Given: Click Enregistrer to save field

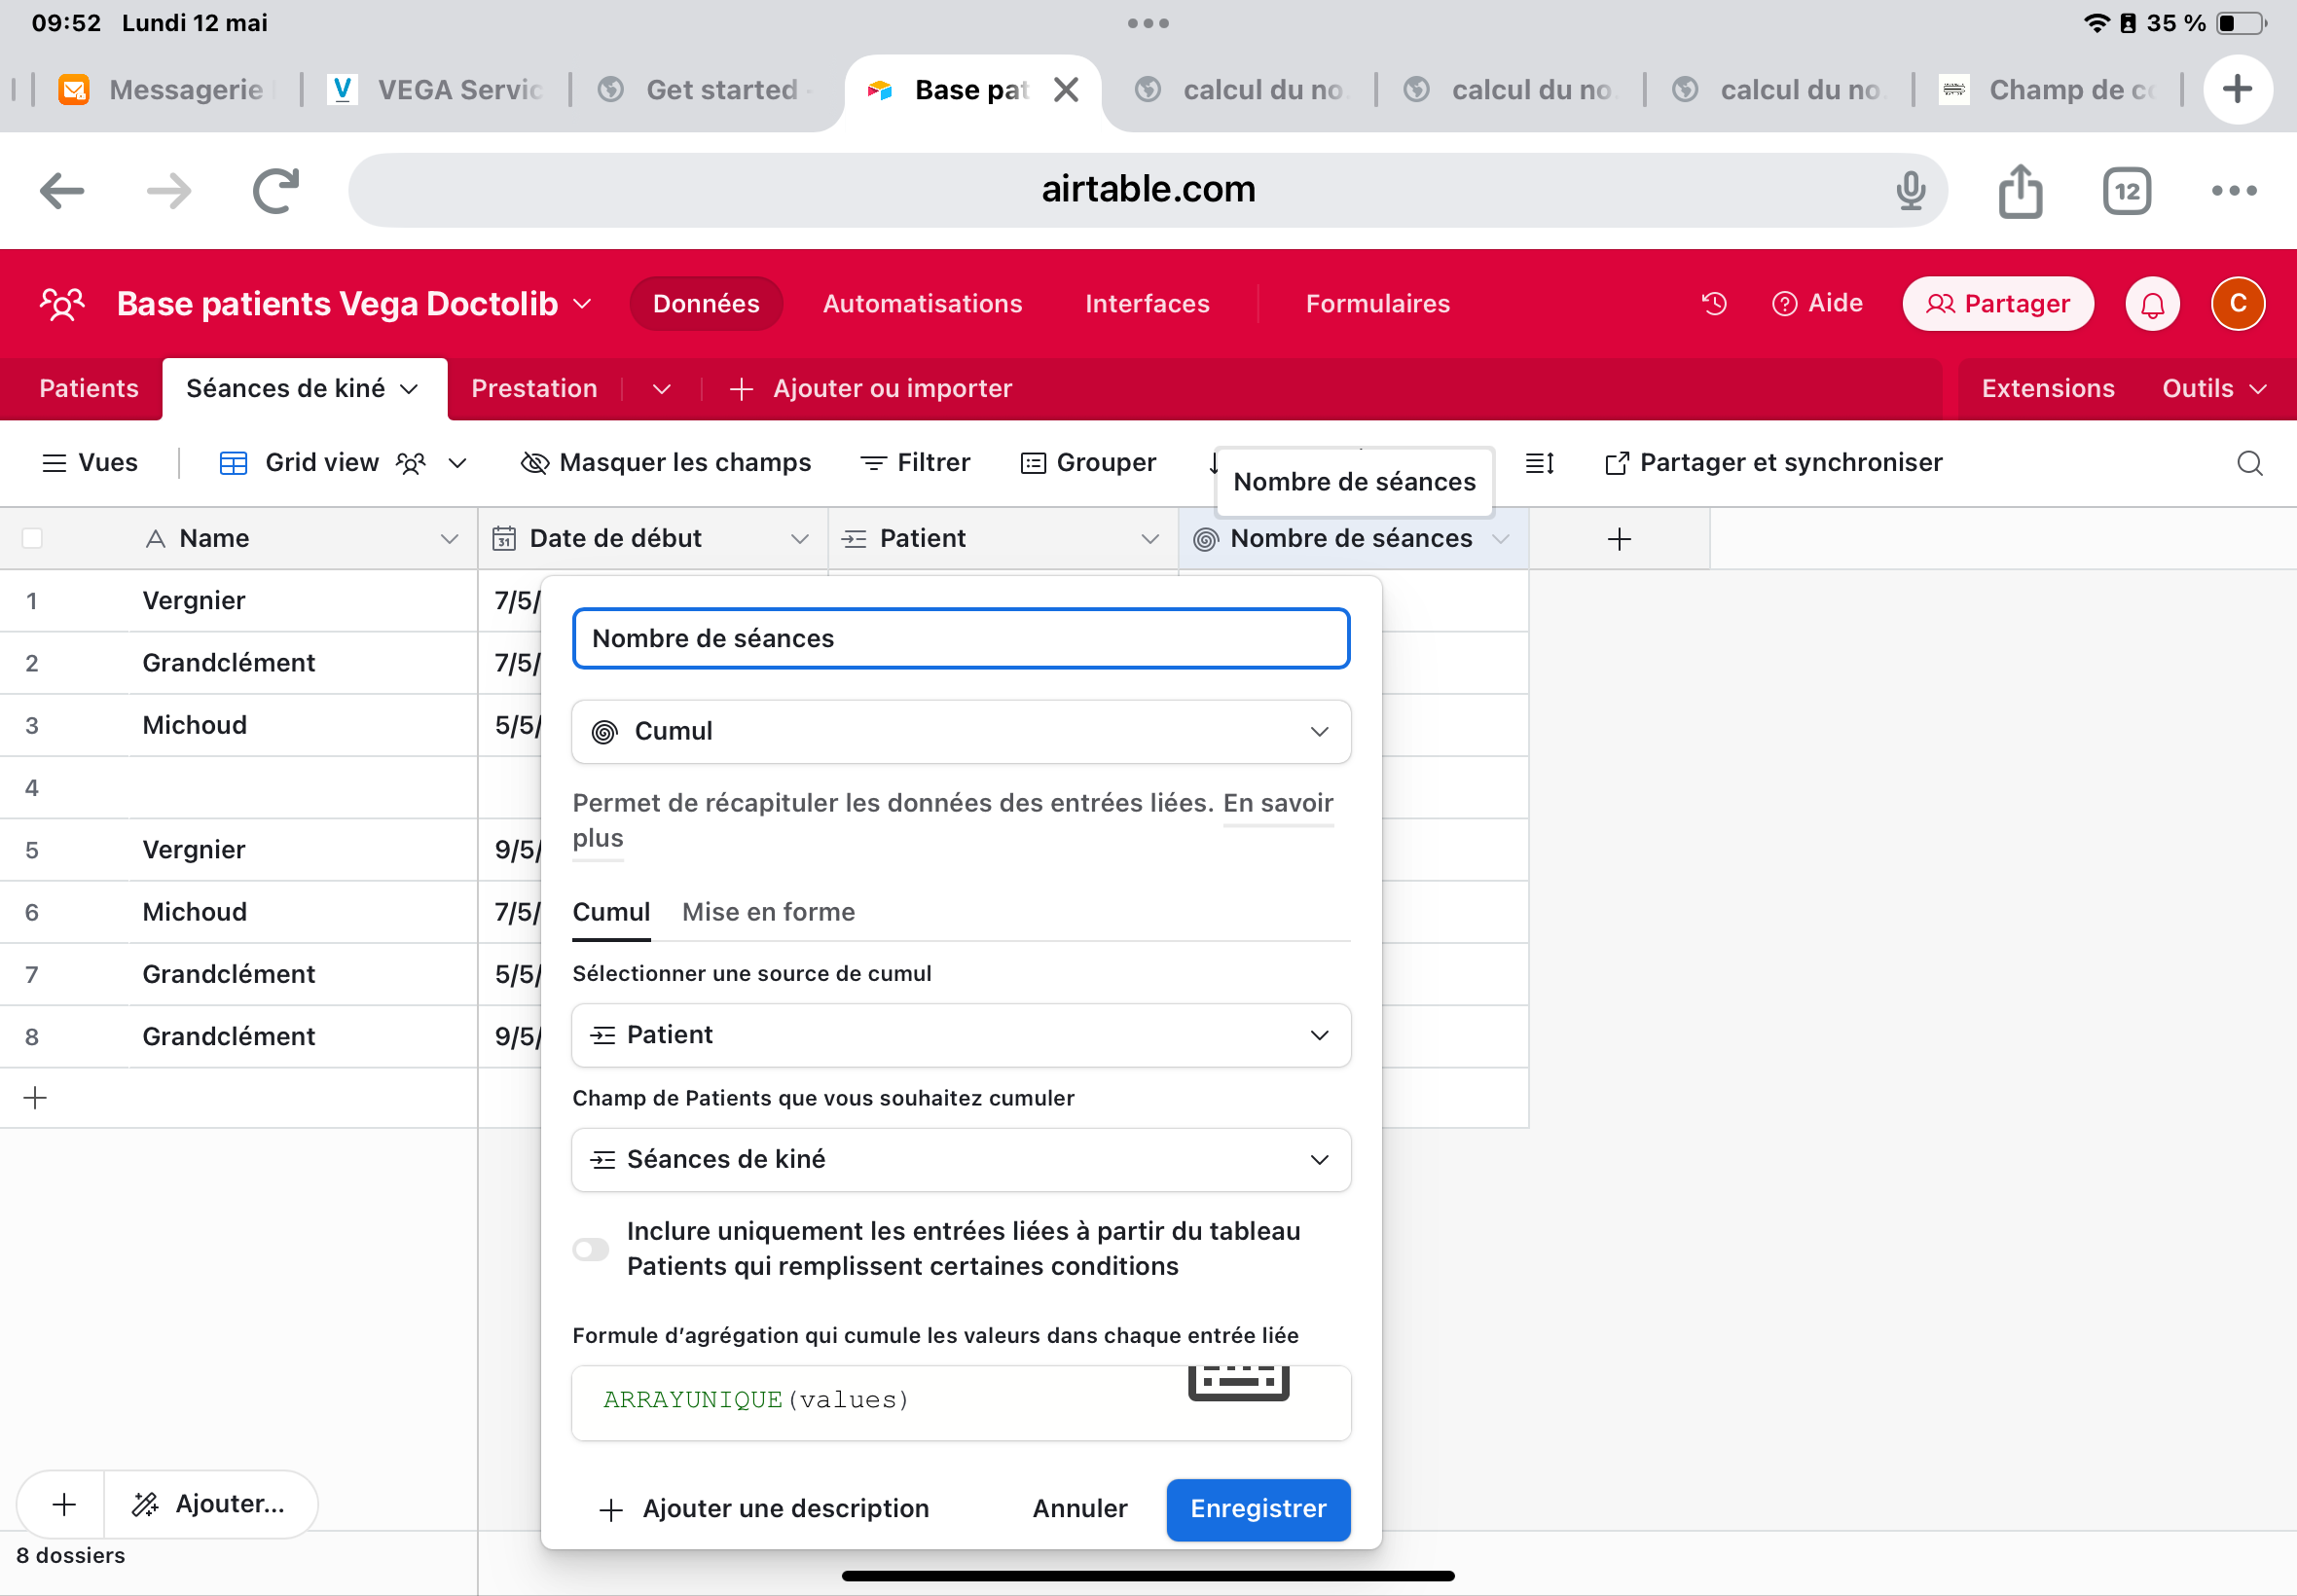Looking at the screenshot, I should click(1258, 1509).
